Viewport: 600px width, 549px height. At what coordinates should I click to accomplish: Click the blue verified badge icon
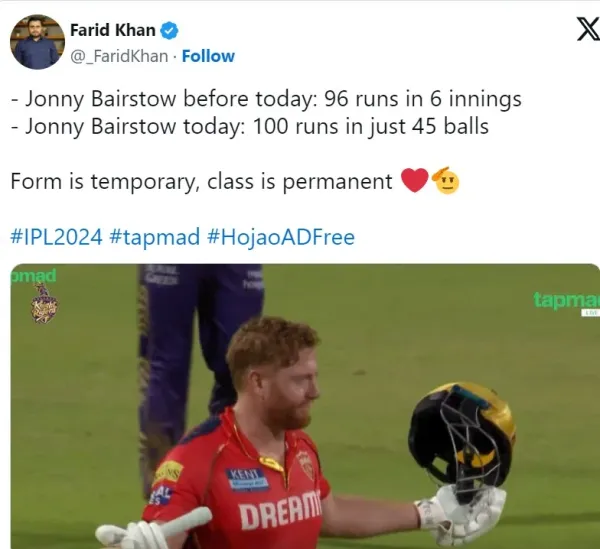pyautogui.click(x=169, y=31)
